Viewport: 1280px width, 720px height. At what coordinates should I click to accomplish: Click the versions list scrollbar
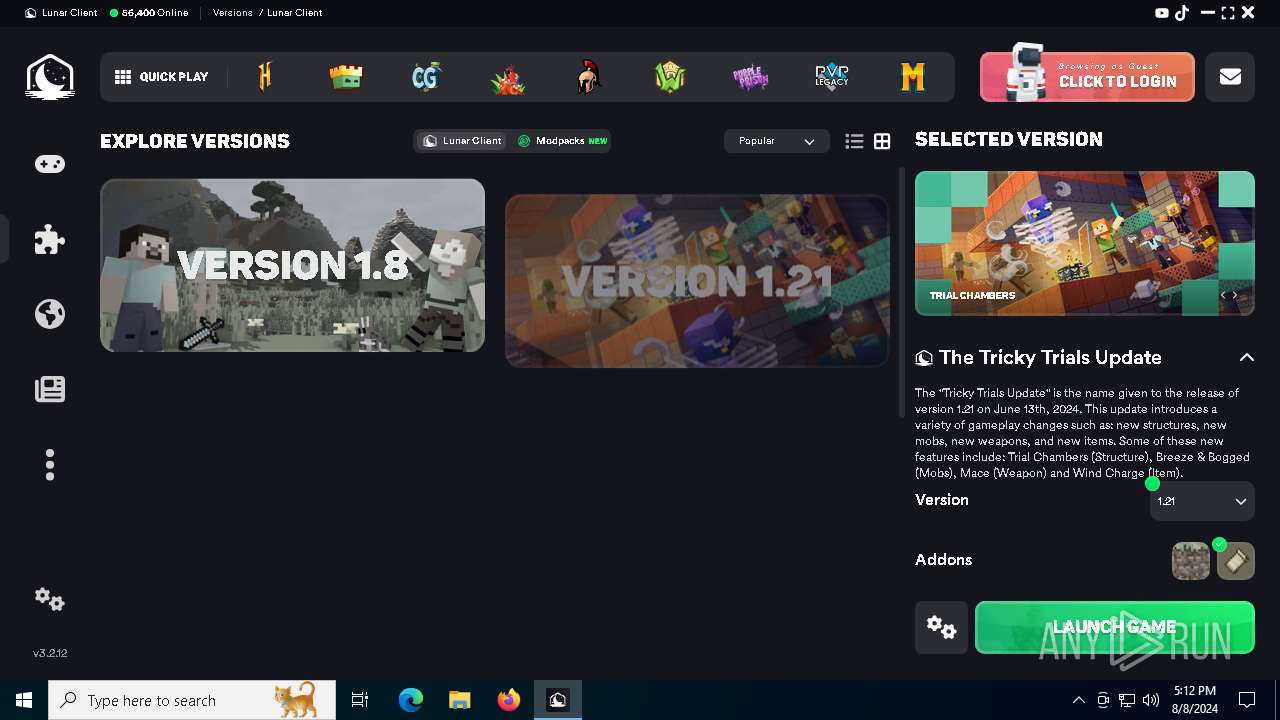tap(902, 292)
